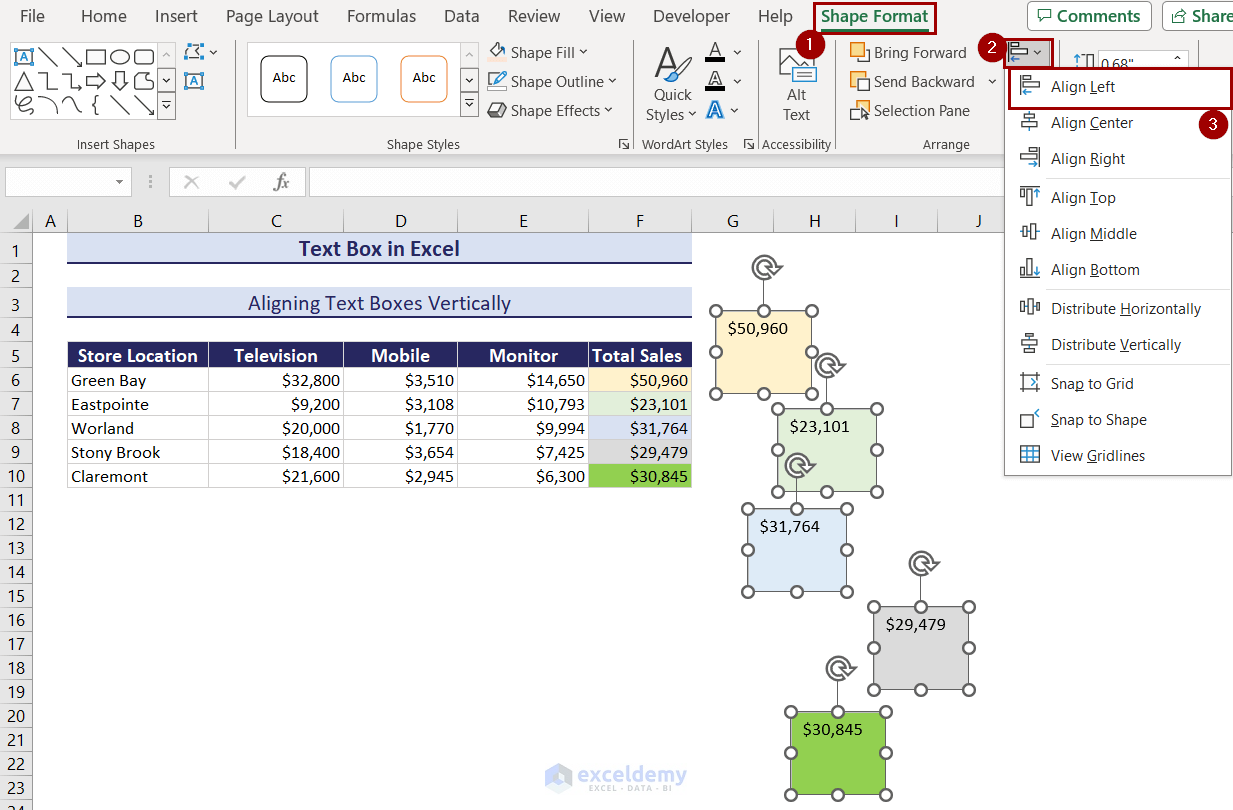1233x810 pixels.
Task: Pick the orange outlined Abc shape style
Action: pos(424,79)
